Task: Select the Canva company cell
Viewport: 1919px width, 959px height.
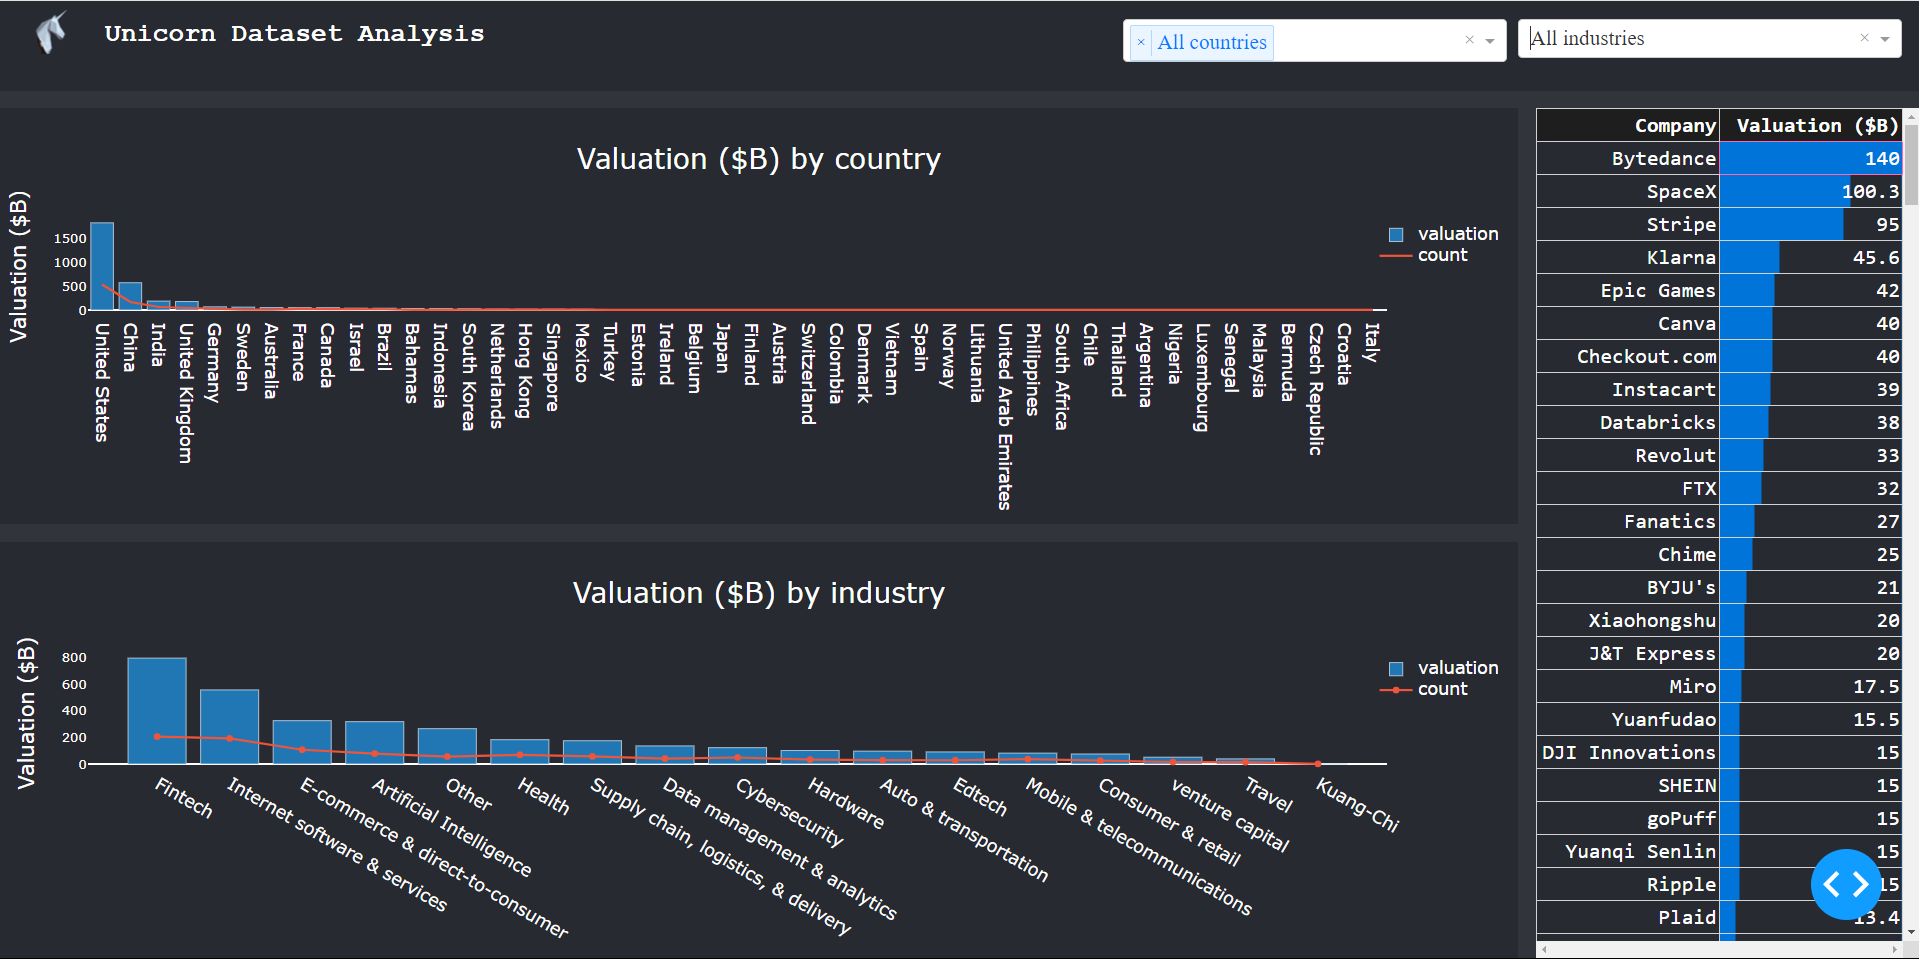Action: (x=1628, y=323)
